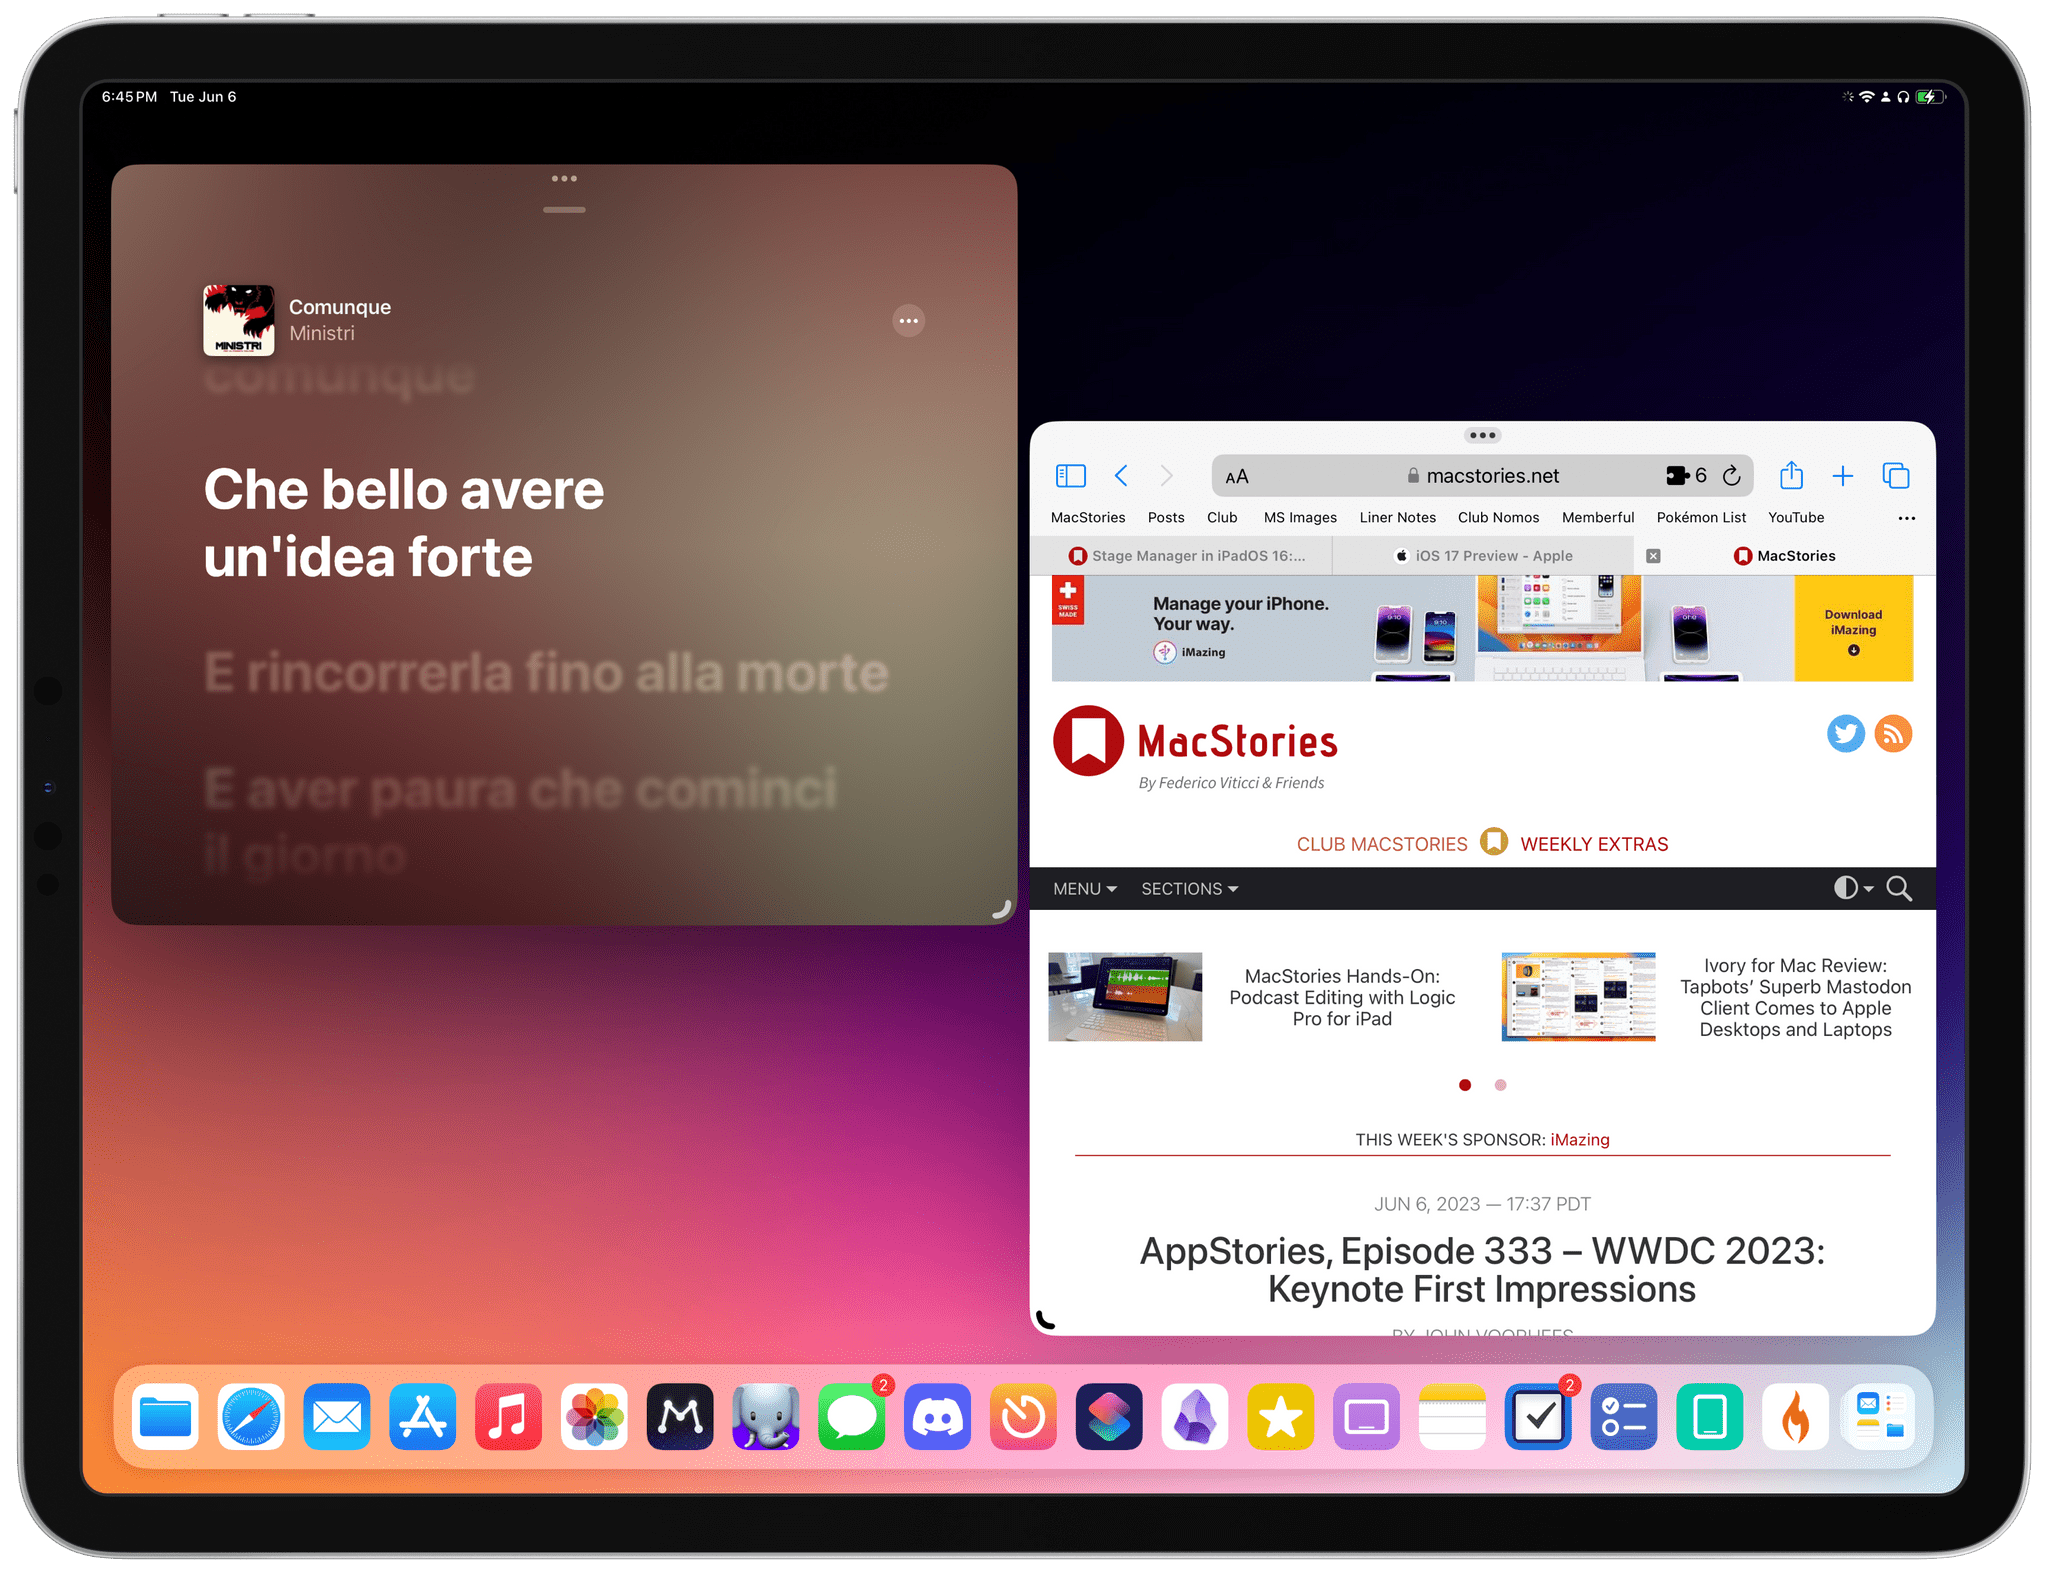Viewport: 2048px width, 1576px height.
Task: Open Club MacStories link
Action: pyautogui.click(x=1382, y=844)
